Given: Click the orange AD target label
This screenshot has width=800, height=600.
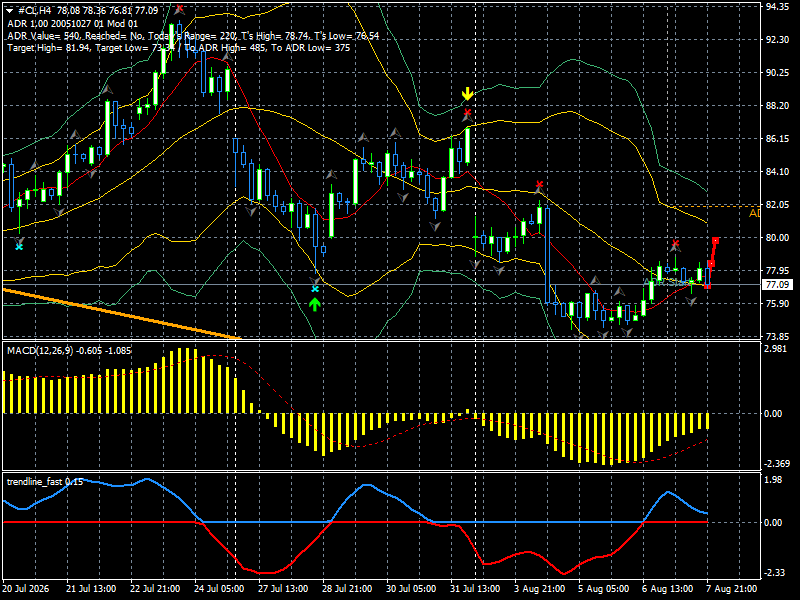Looking at the screenshot, I should (754, 213).
